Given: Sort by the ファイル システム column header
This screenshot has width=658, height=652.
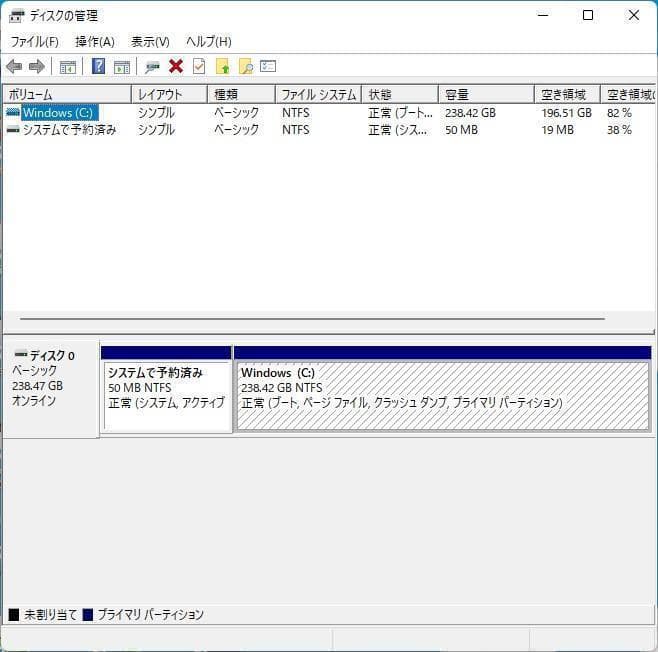Looking at the screenshot, I should 319,94.
